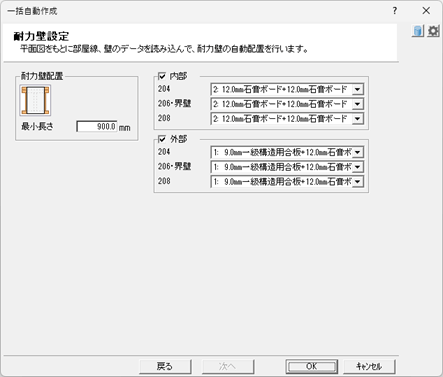
Task: Click the 戻る button
Action: tap(165, 367)
